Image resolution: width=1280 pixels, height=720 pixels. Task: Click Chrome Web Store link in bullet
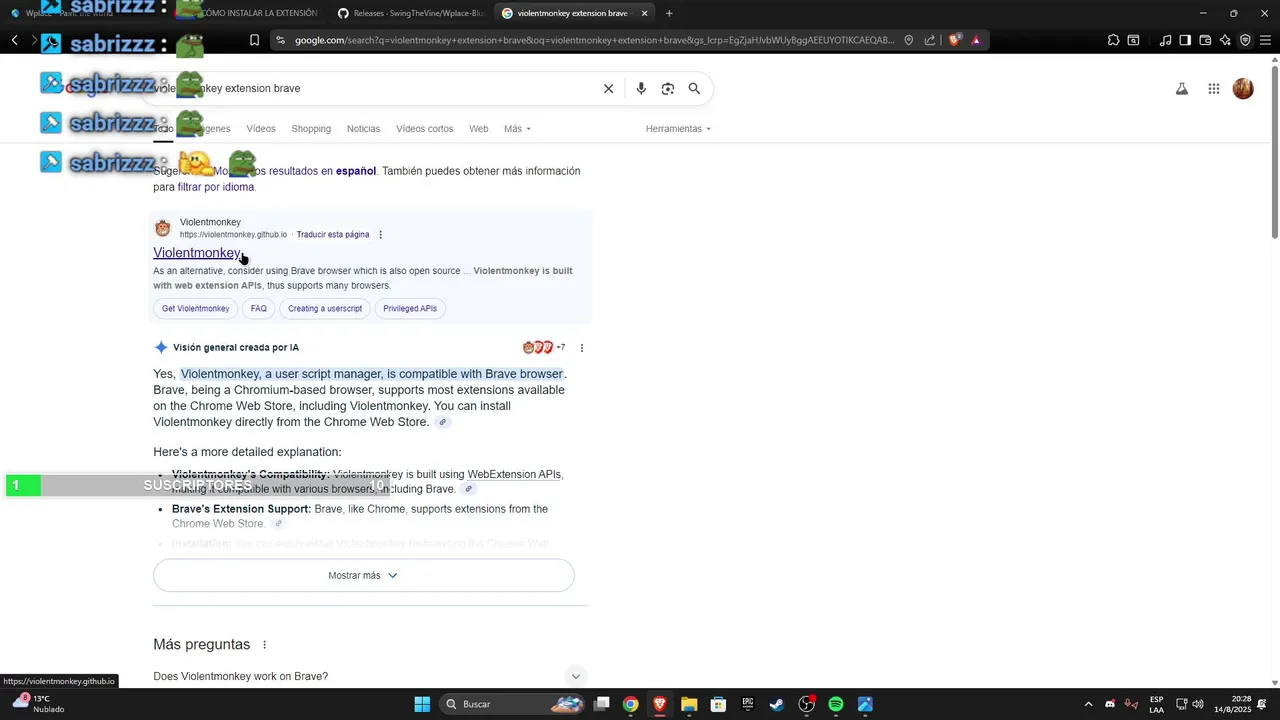pyautogui.click(x=217, y=524)
